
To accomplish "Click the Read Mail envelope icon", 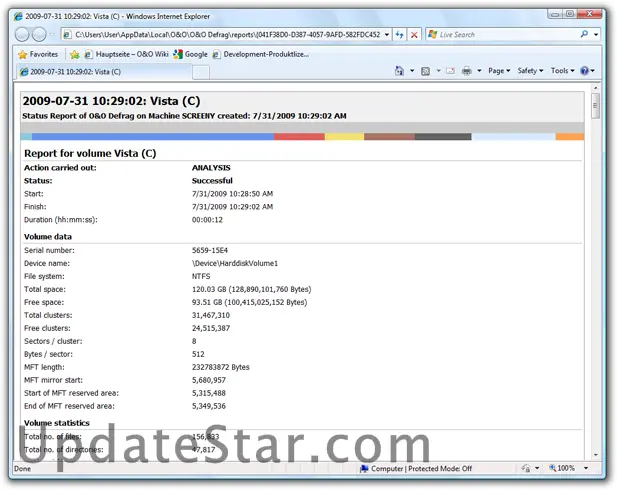I will 451,71.
